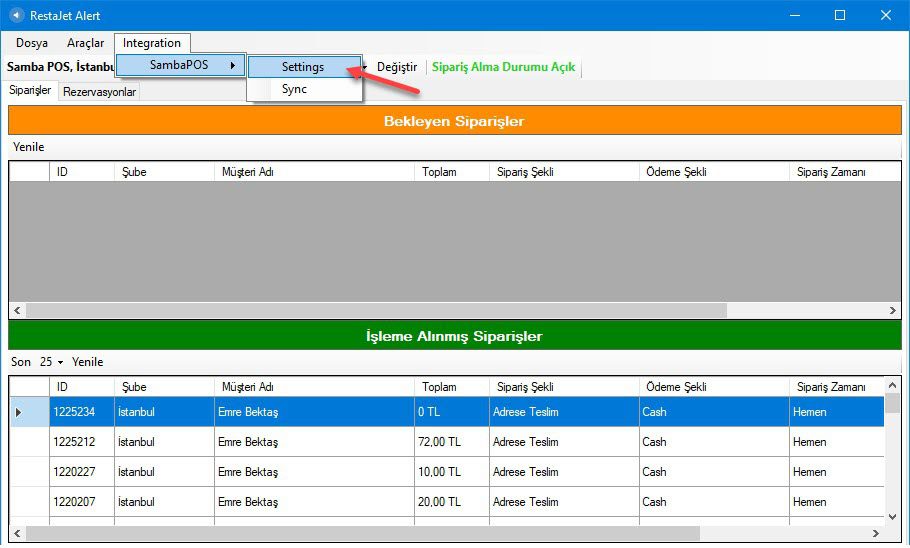This screenshot has height=548, width=910.
Task: Click the row selector arrow for order 1225234
Action: (x=19, y=412)
